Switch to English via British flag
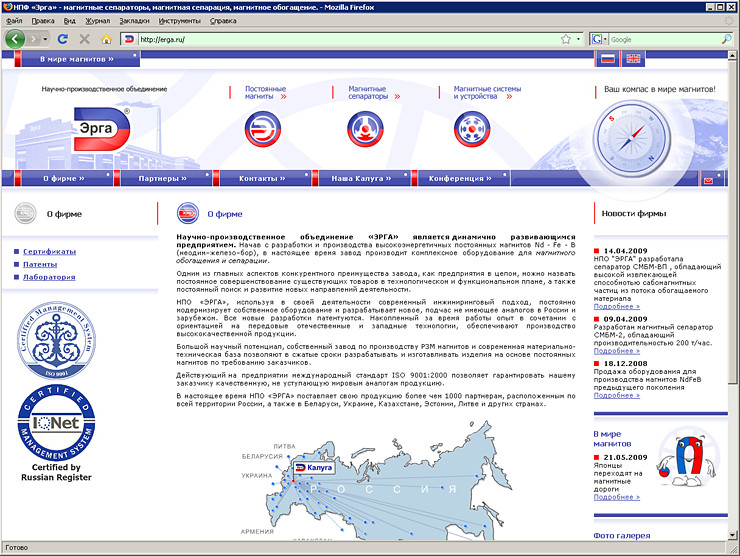Viewport: 740px width, 556px height. click(633, 59)
